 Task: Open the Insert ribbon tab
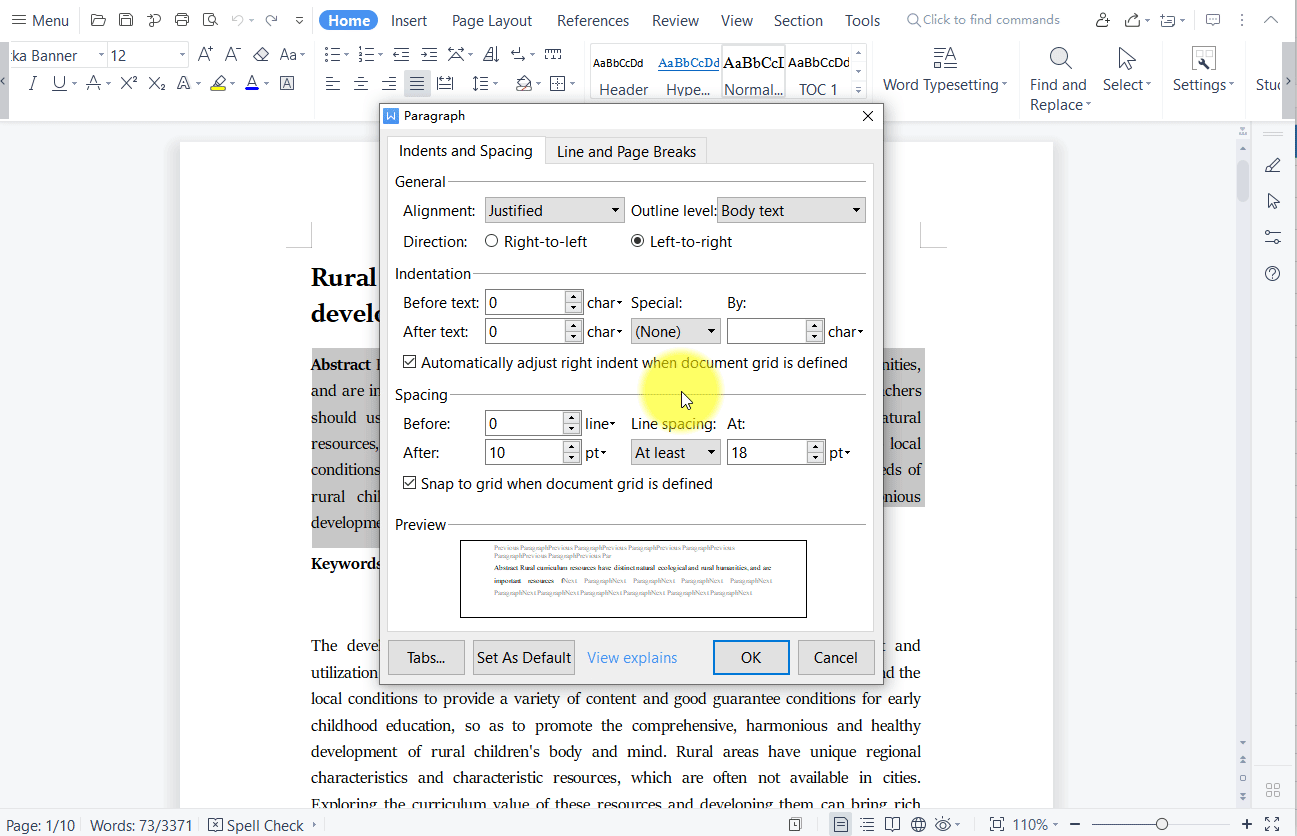411,19
